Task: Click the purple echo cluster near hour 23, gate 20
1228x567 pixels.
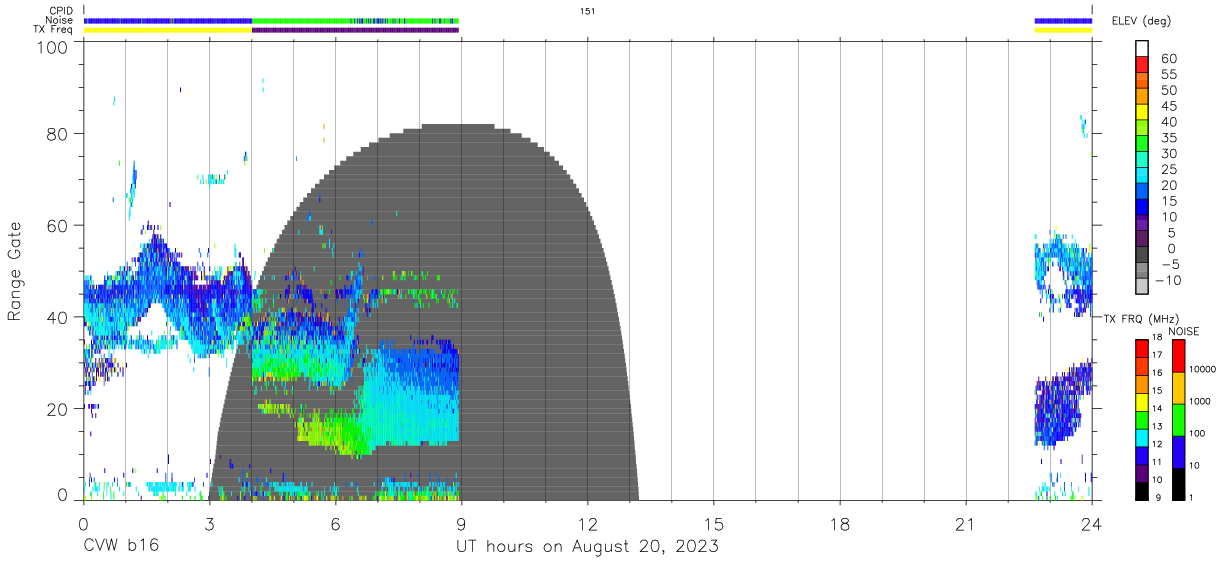Action: (x=1060, y=408)
